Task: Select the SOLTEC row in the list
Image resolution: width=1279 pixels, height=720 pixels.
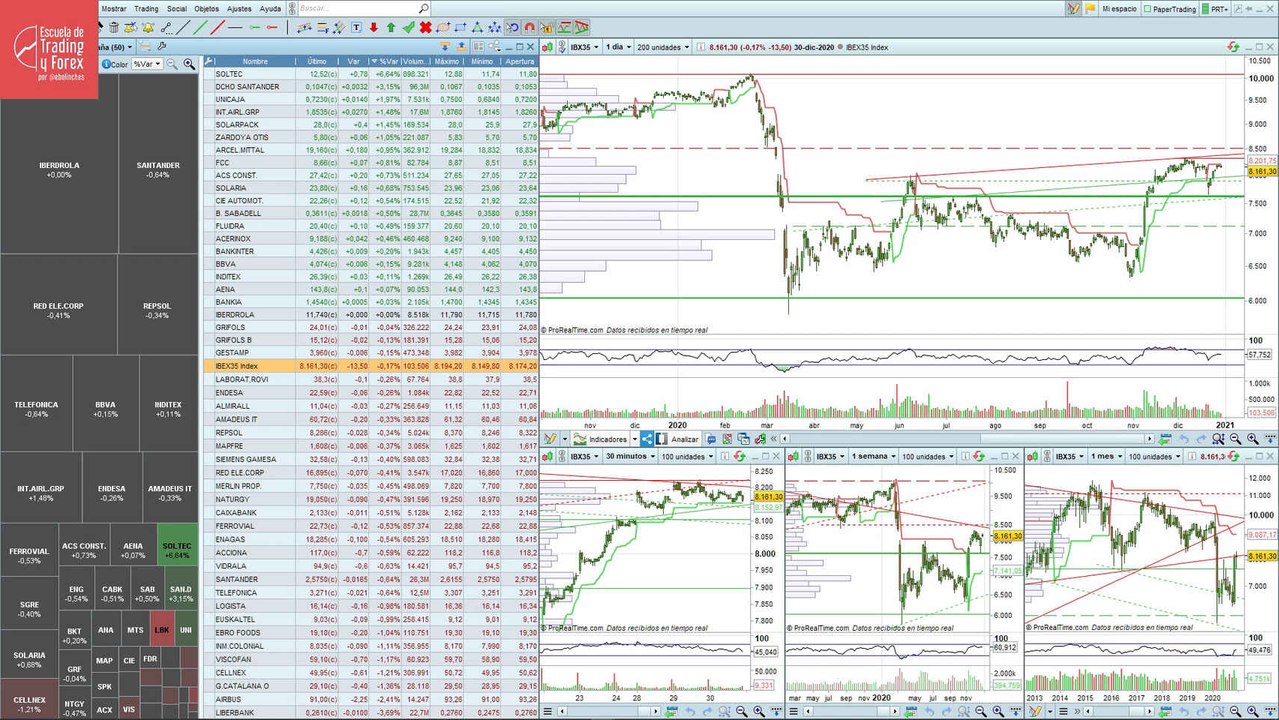Action: click(370, 74)
